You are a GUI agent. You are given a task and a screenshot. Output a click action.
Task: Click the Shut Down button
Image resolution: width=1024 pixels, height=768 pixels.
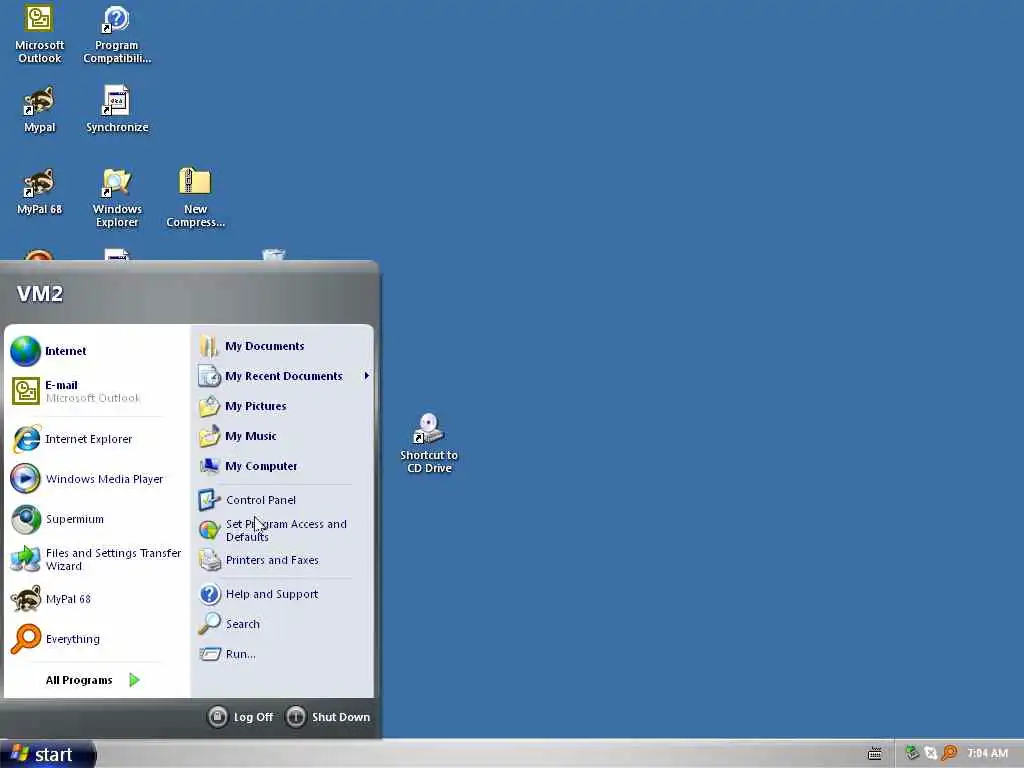(x=328, y=717)
